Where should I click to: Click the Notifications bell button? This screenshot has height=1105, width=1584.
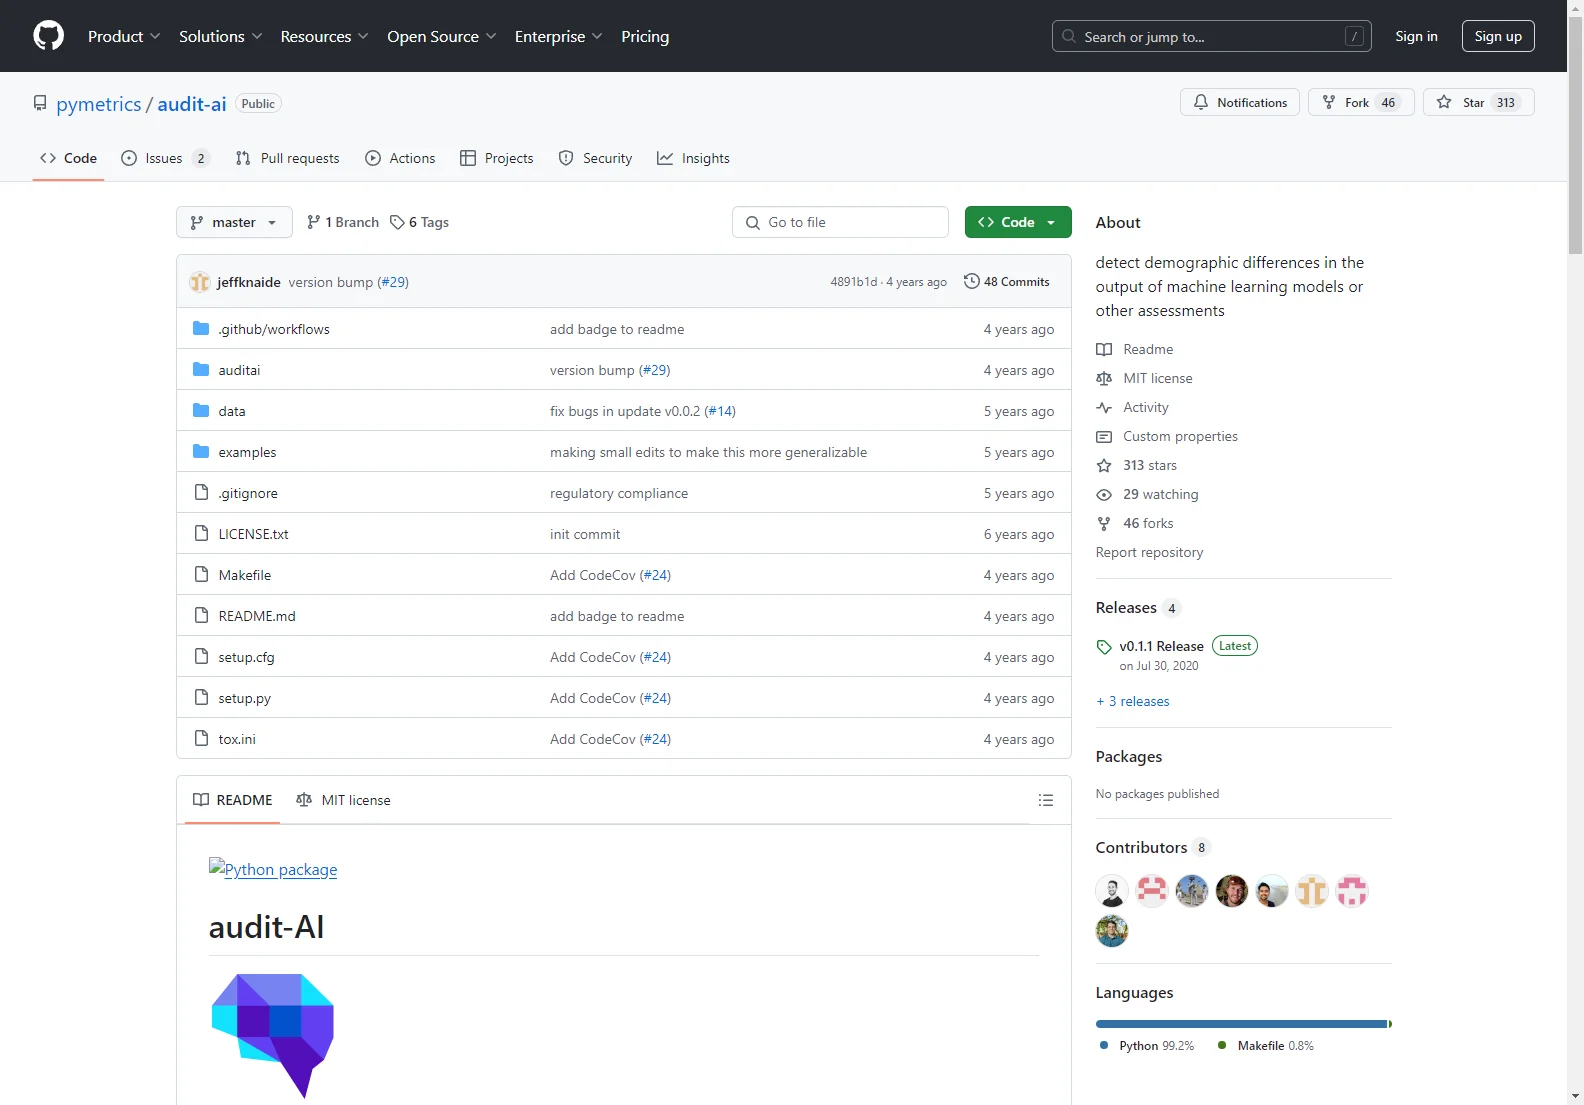point(1240,102)
